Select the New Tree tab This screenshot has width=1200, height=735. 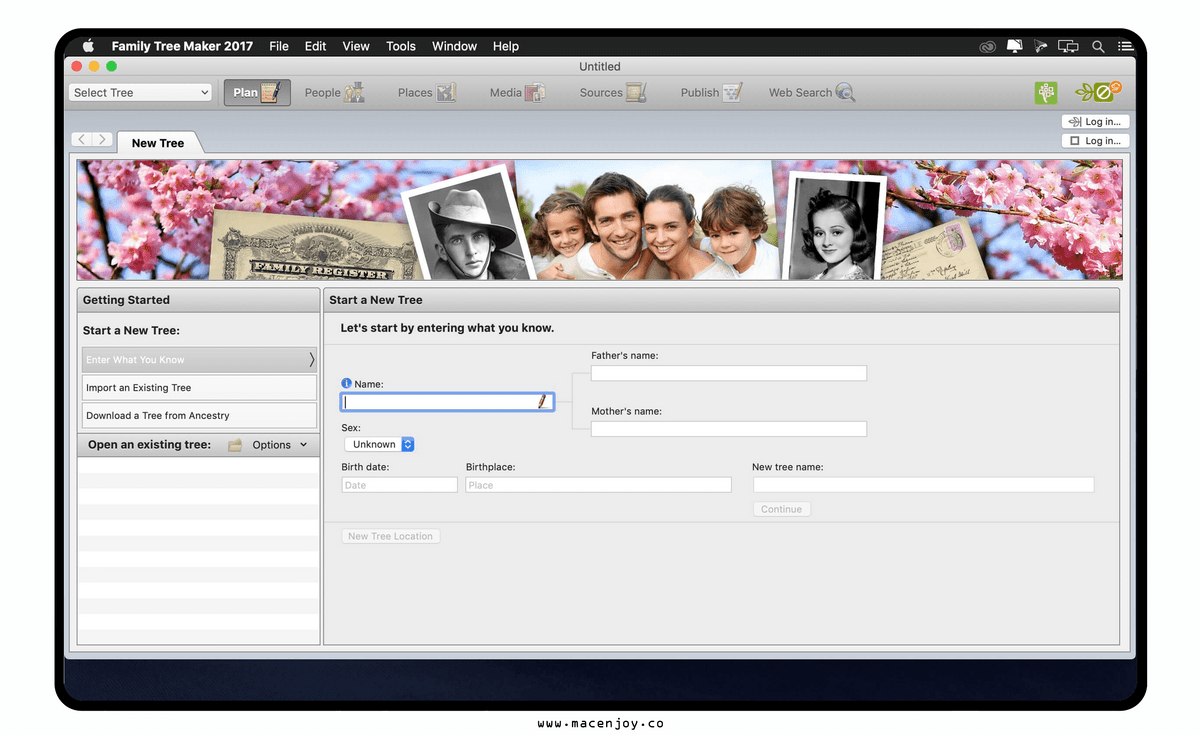(158, 143)
